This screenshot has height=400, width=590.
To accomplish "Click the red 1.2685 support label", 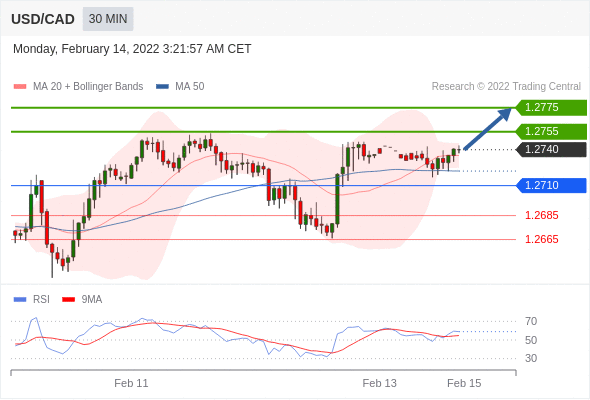I will coord(541,216).
